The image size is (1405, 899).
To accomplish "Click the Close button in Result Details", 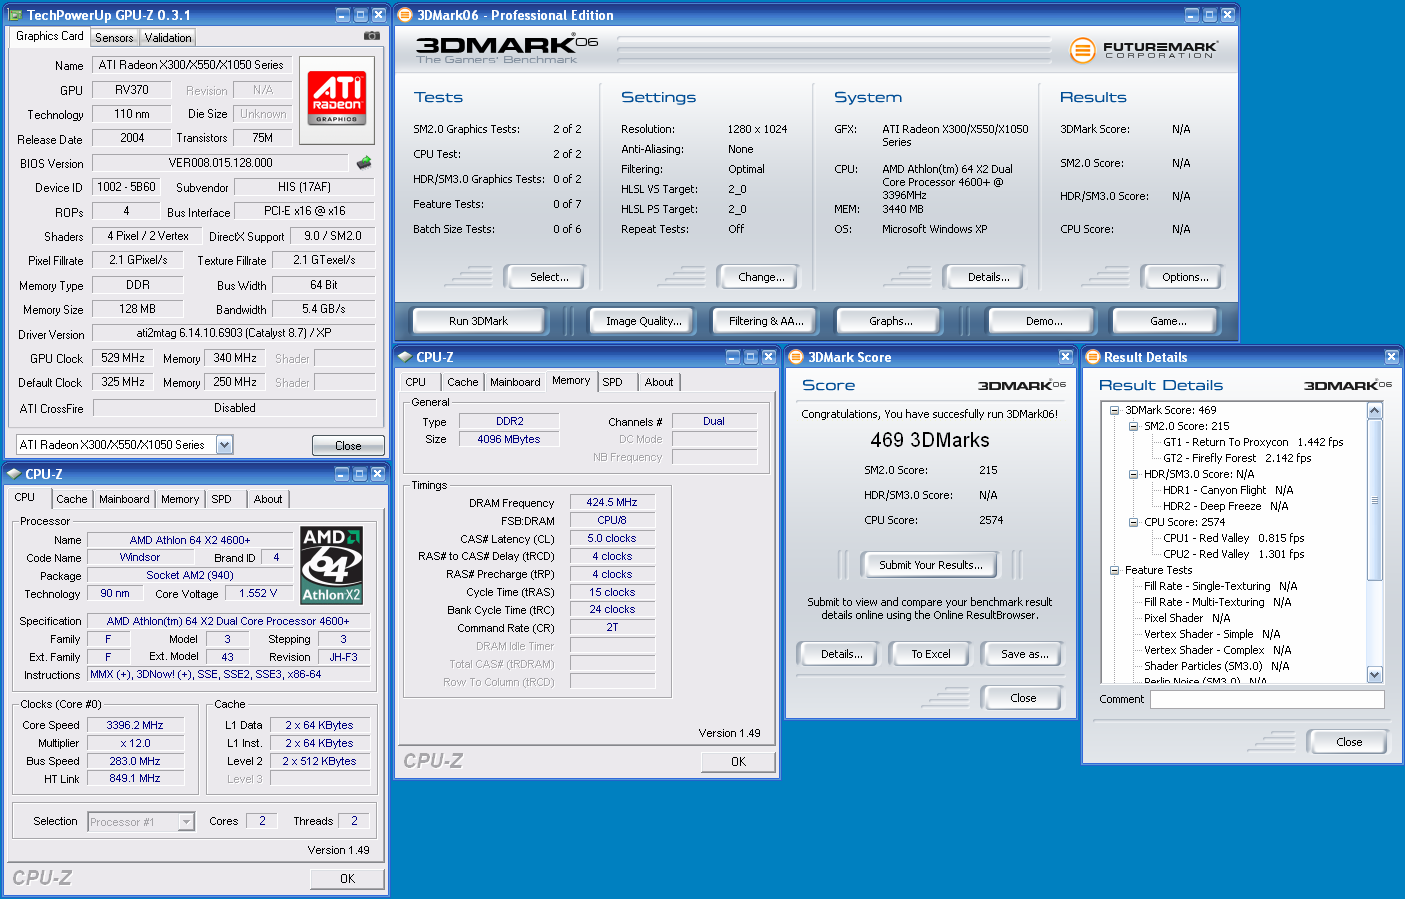I will tap(1349, 742).
